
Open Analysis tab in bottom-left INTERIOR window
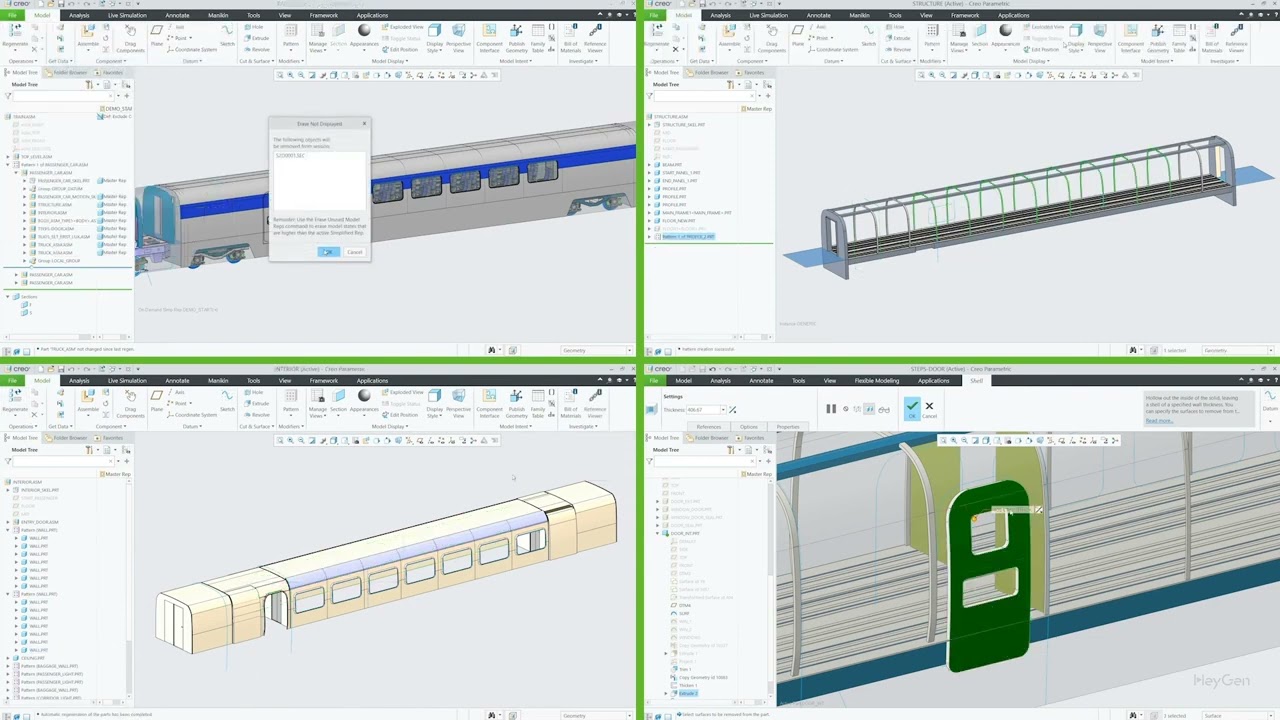[79, 380]
